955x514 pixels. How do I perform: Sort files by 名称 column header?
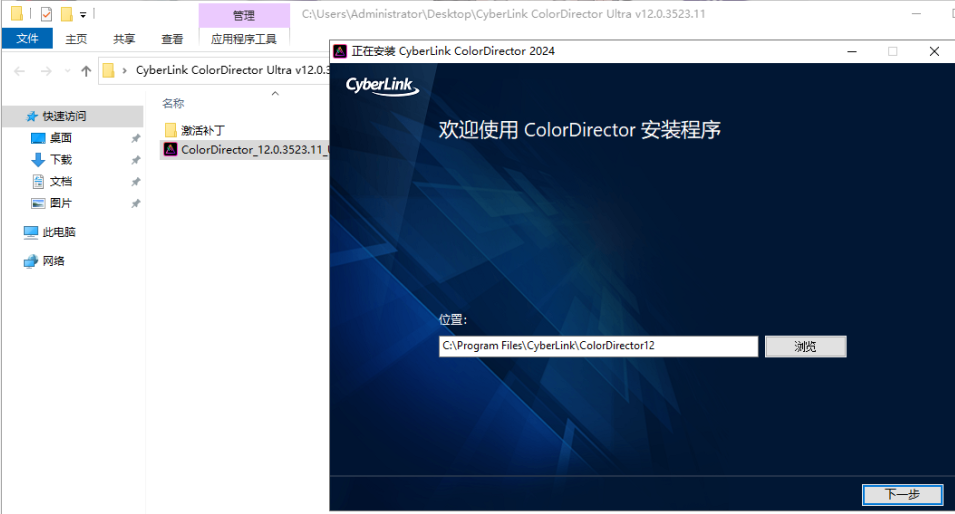[x=173, y=104]
